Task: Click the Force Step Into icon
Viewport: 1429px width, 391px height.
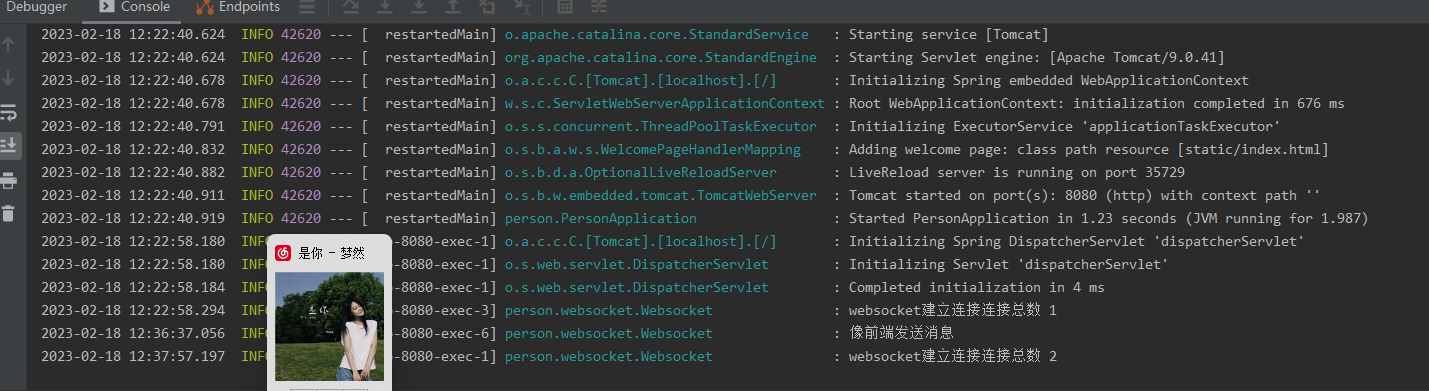Action: (x=419, y=6)
